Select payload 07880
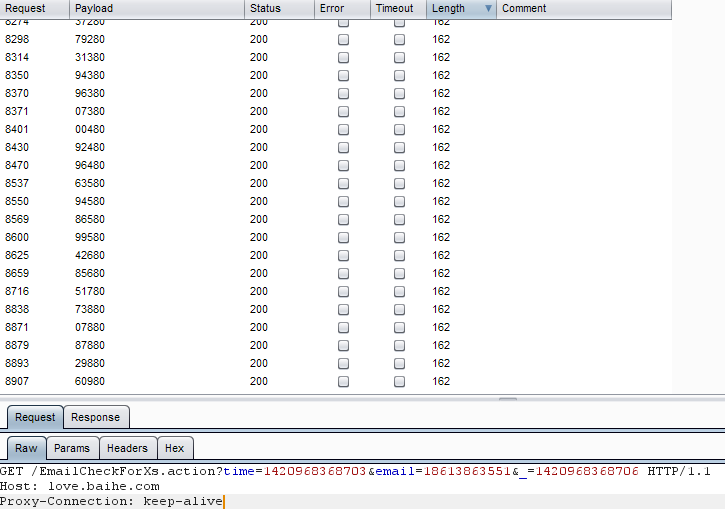This screenshot has height=511, width=725. [90, 328]
